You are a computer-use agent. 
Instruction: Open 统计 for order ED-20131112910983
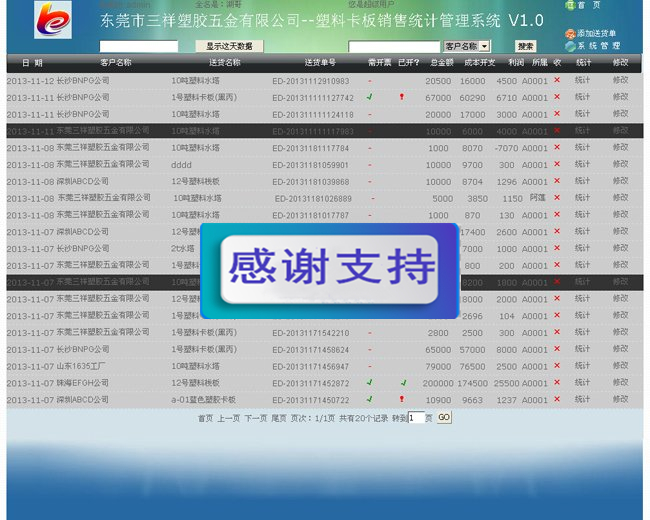[582, 80]
